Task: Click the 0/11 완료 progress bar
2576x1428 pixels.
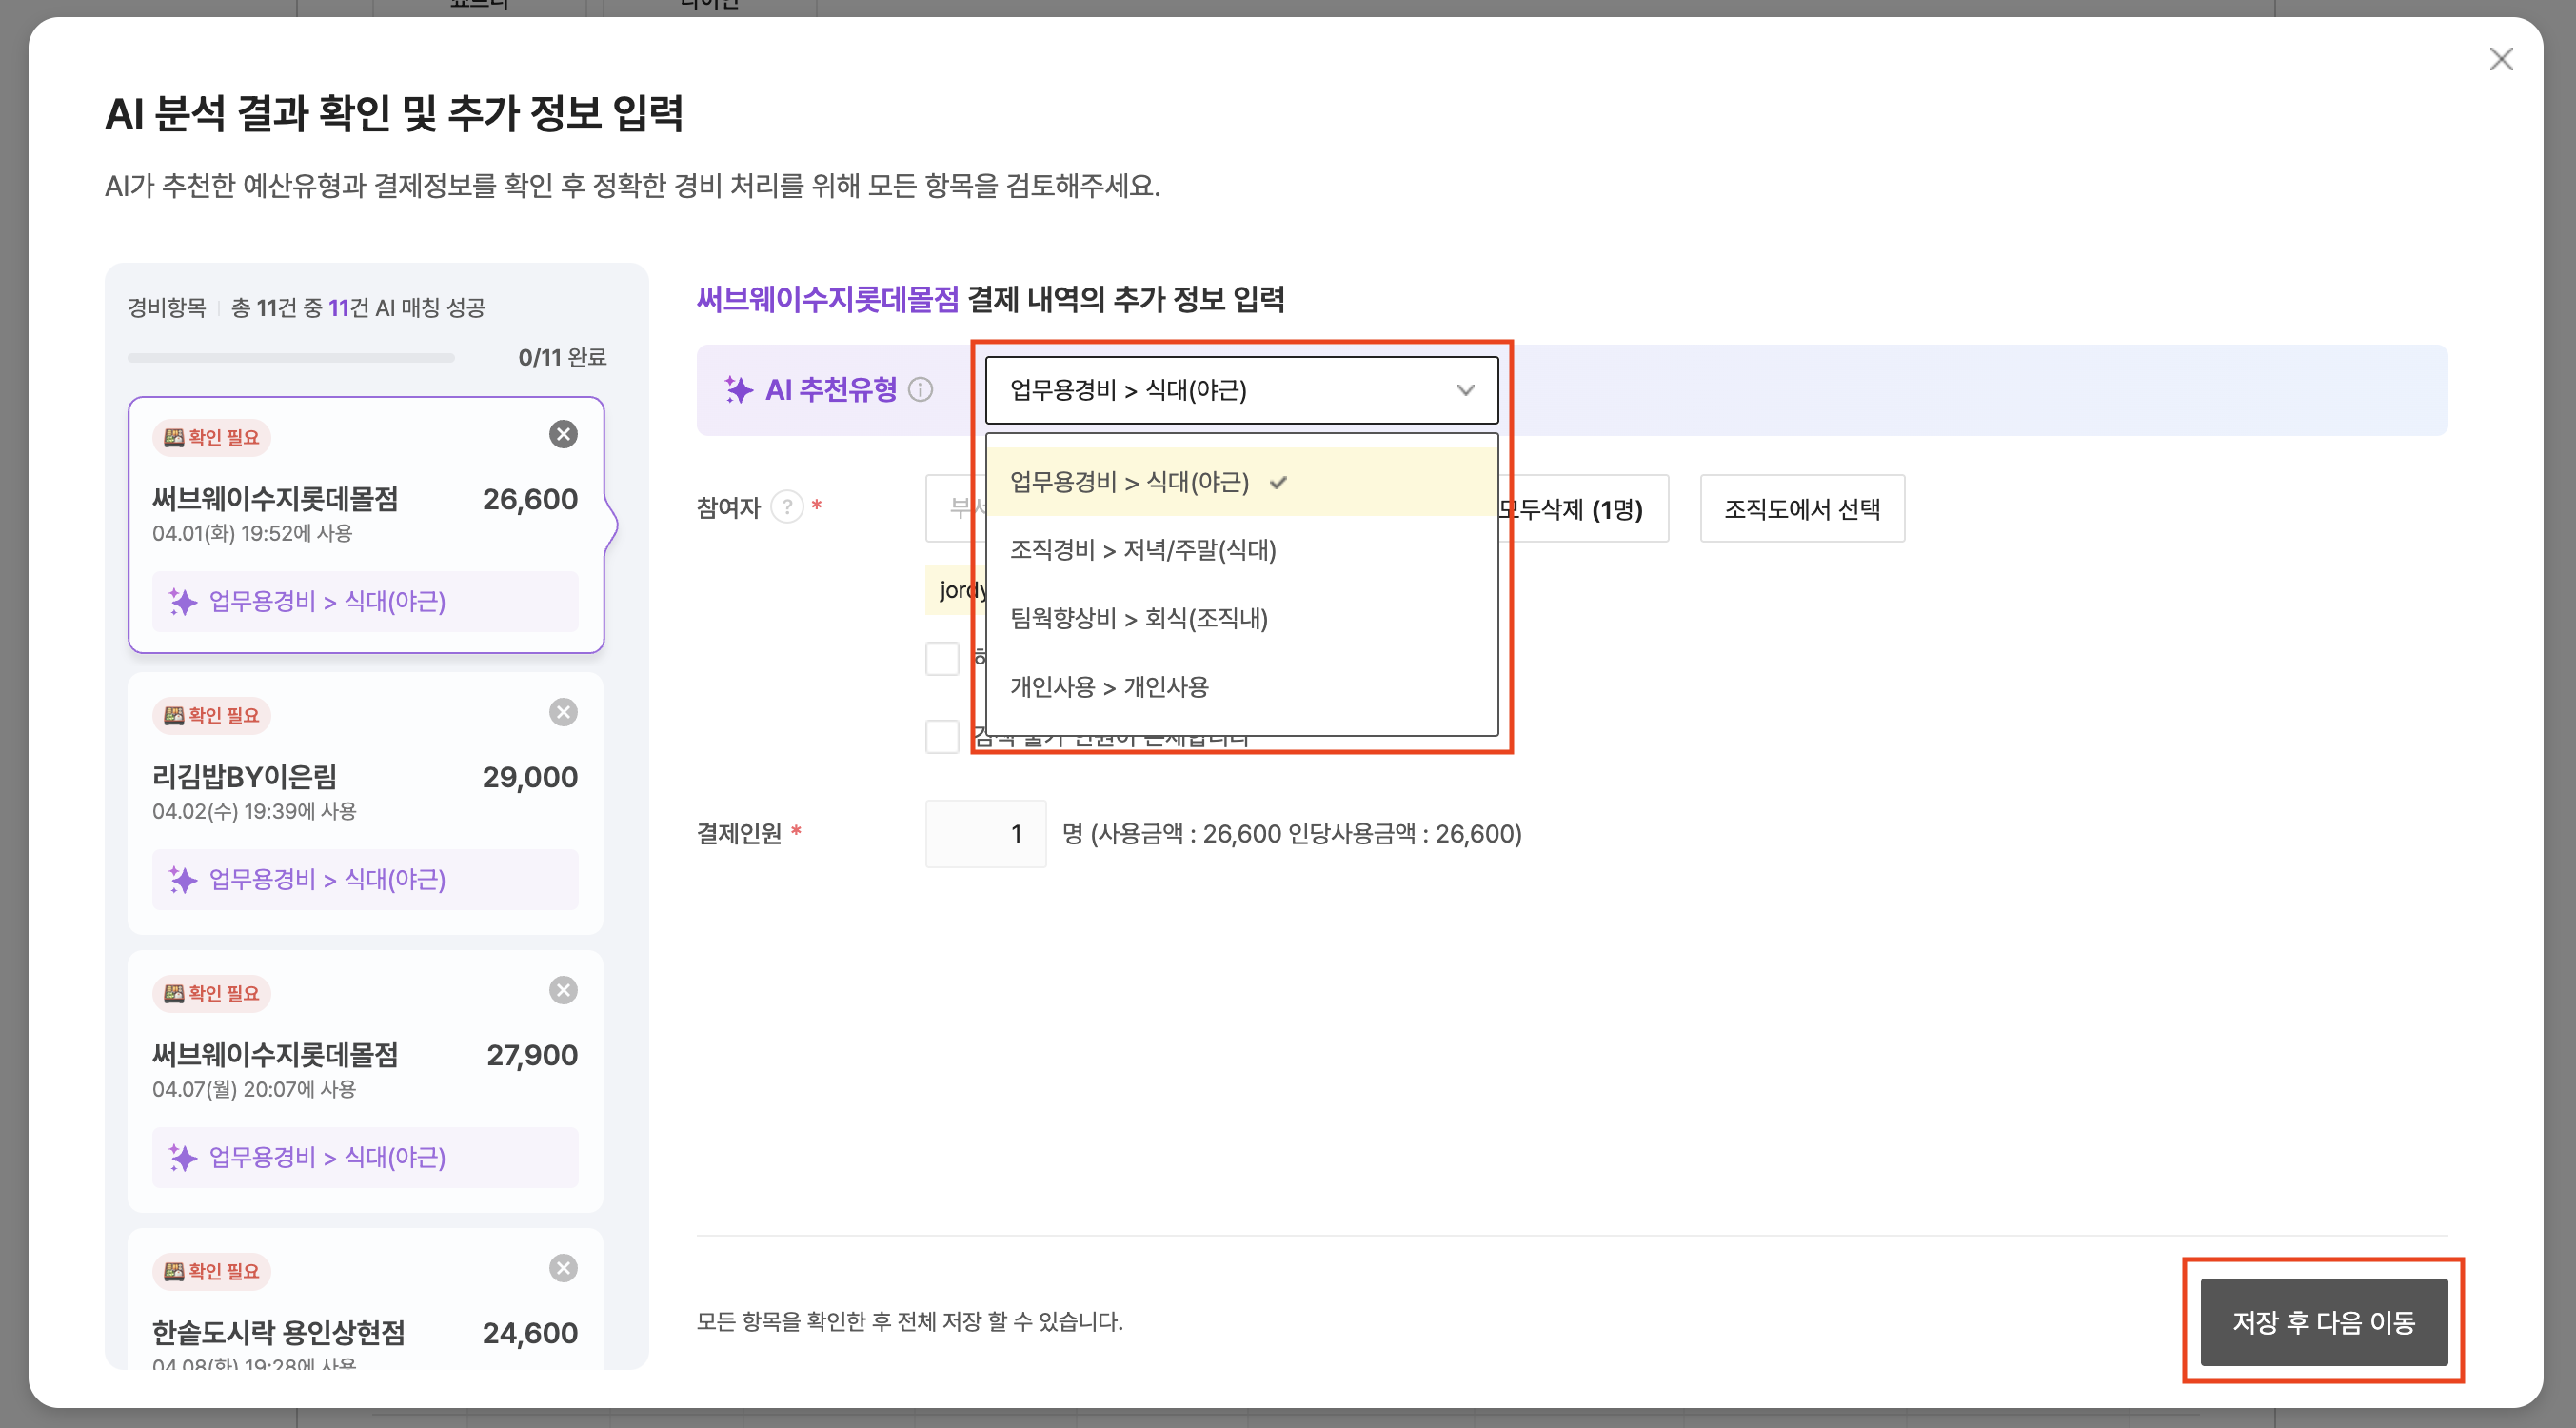Action: pos(291,357)
